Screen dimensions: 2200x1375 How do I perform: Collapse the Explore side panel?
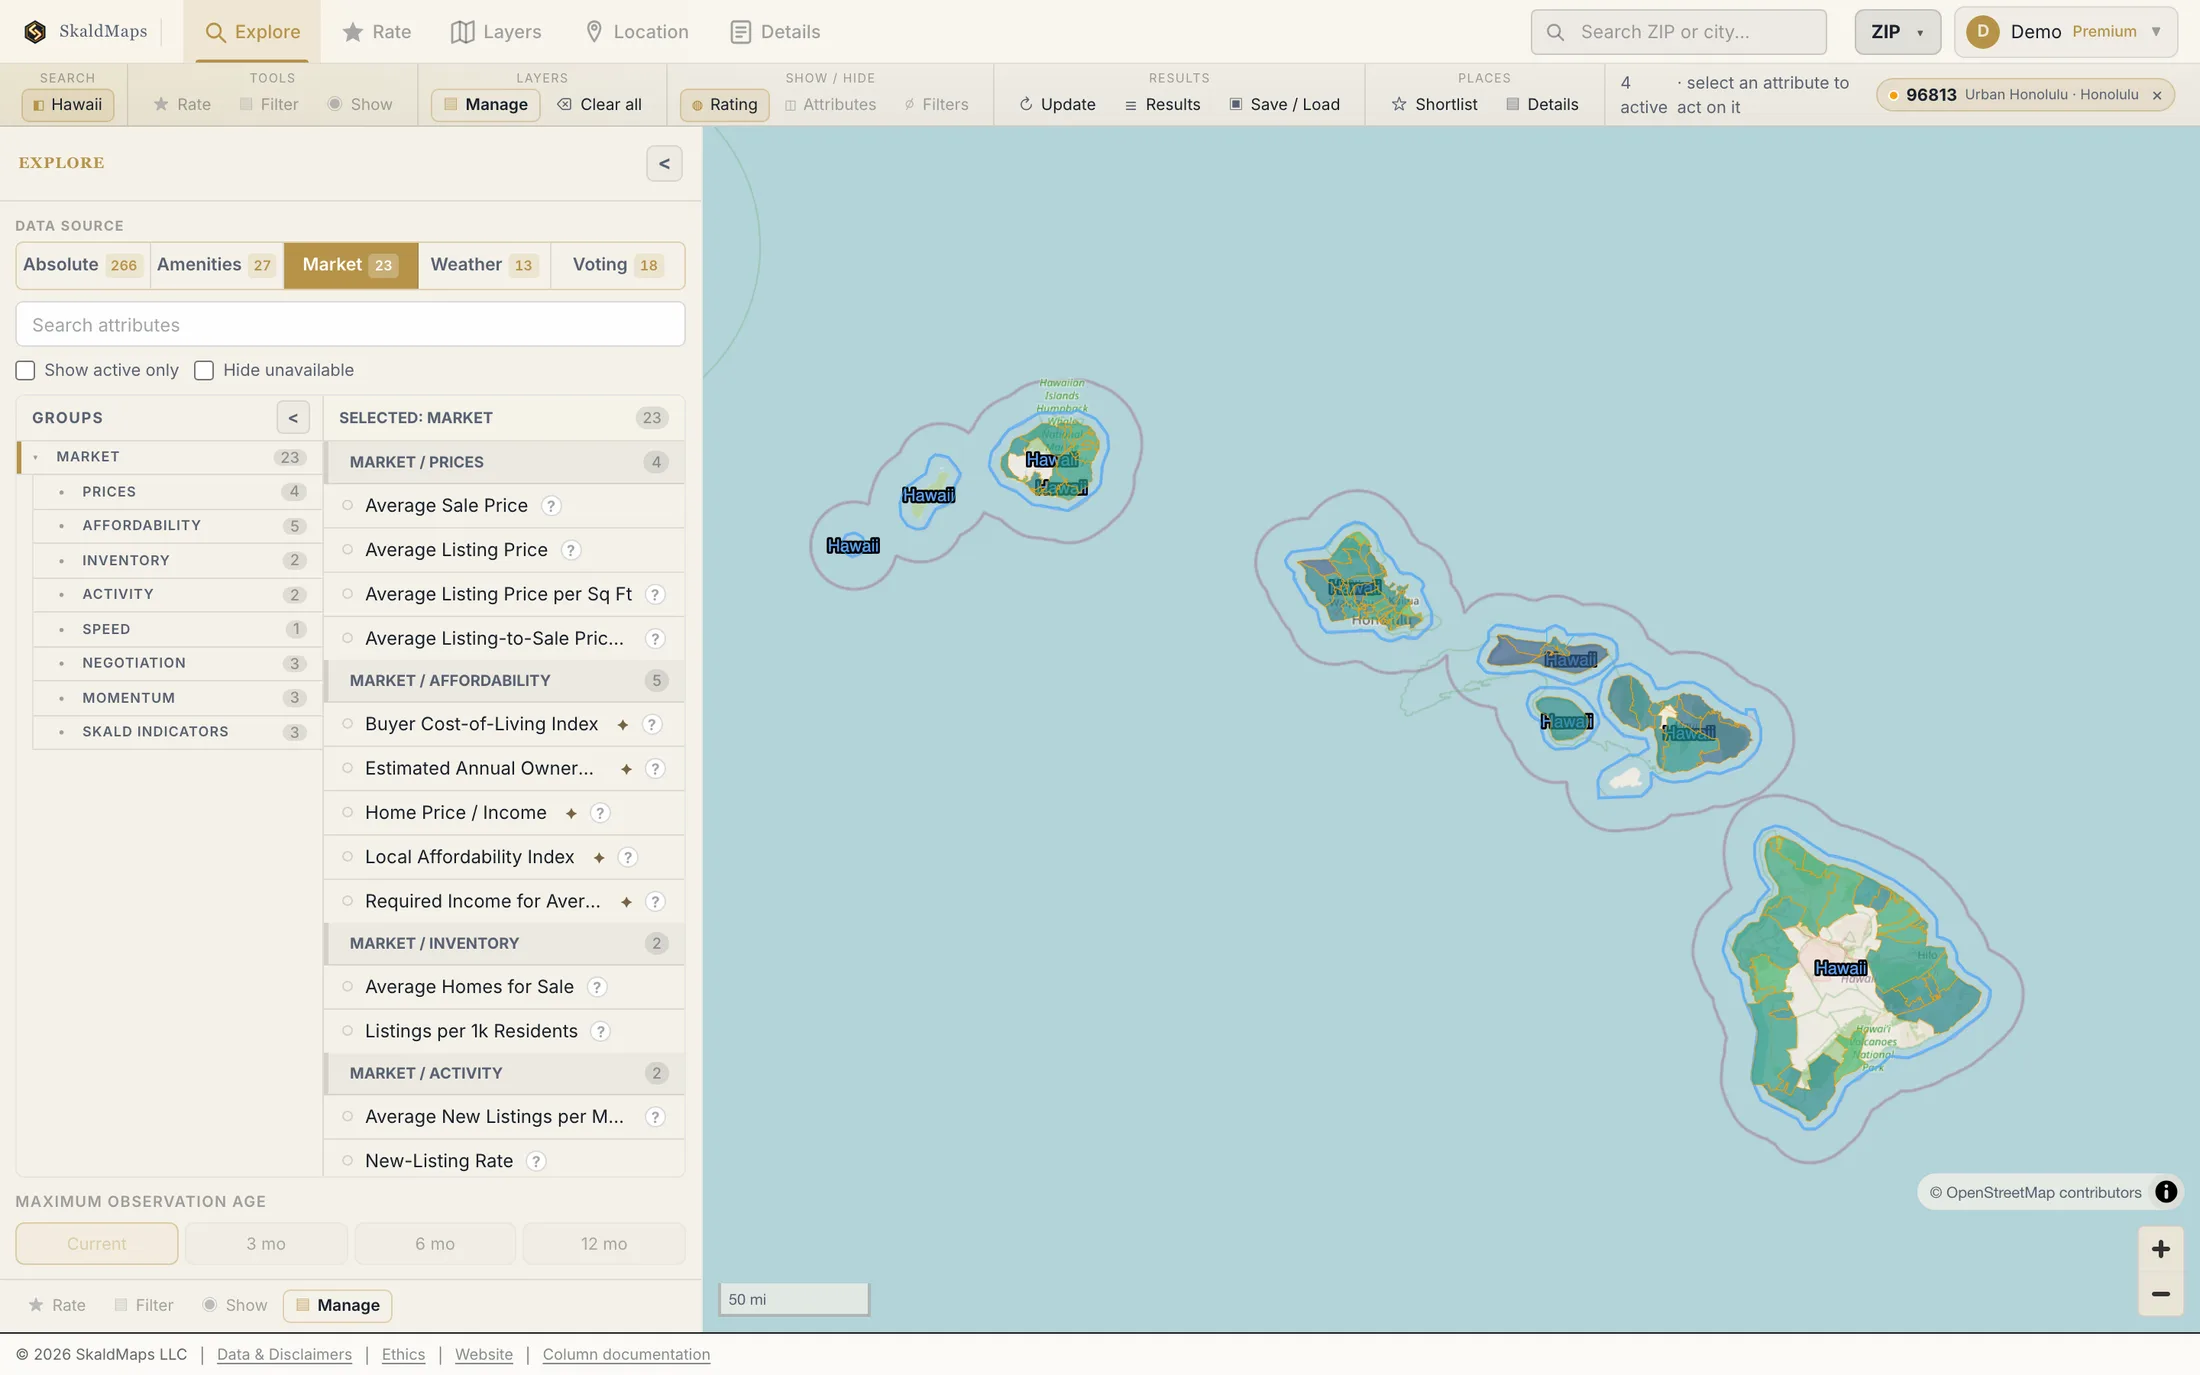pos(664,164)
